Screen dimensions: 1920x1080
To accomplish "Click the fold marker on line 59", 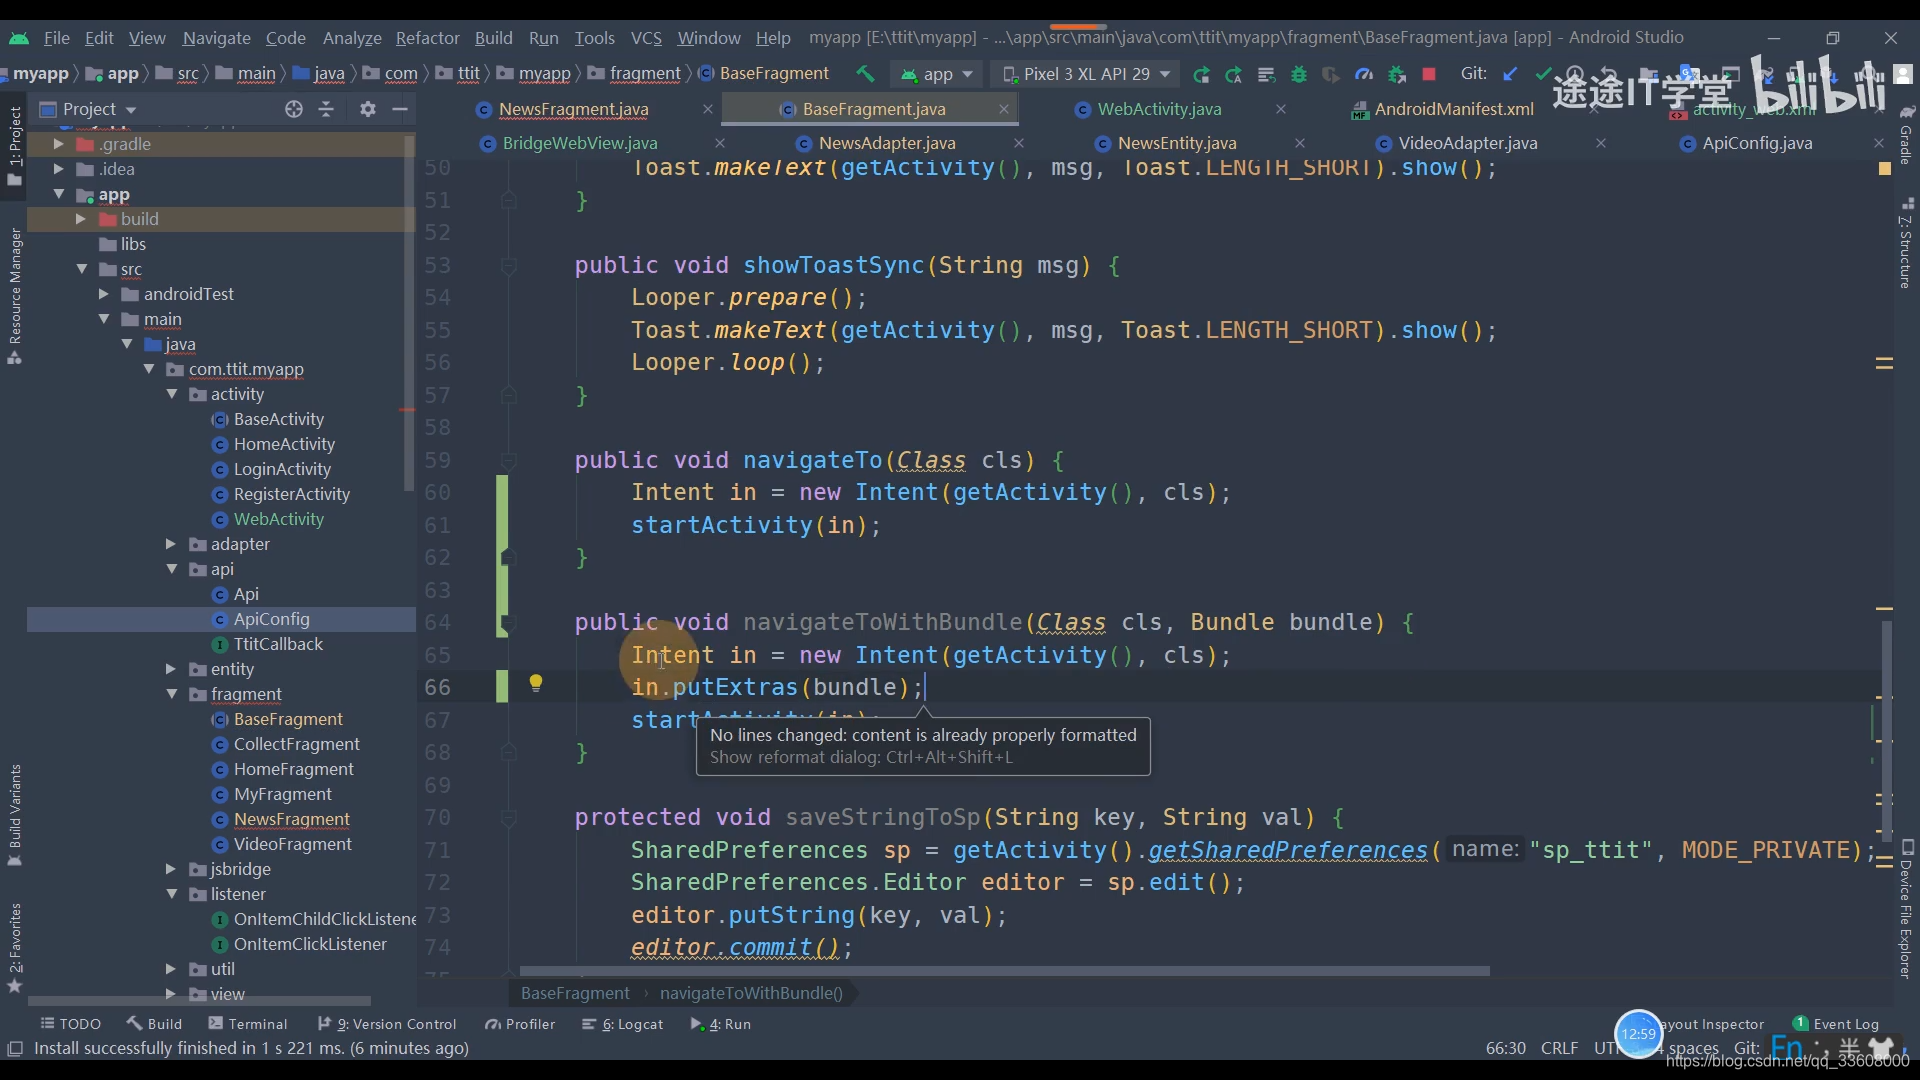I will pos(508,461).
